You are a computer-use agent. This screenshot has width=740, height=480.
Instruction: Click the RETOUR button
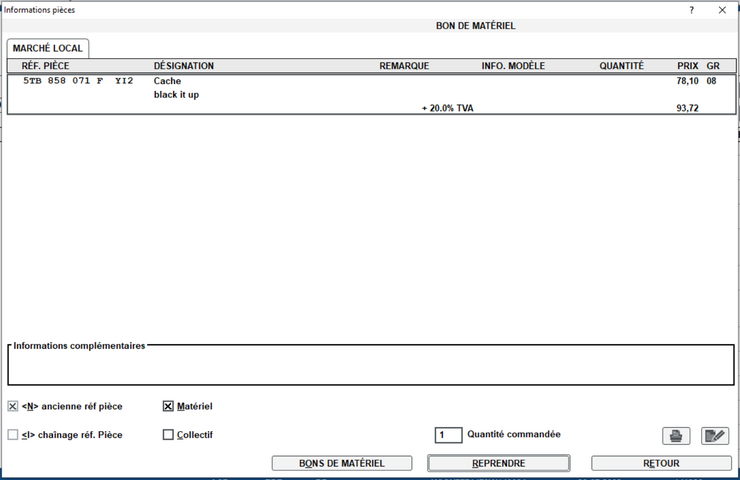tap(661, 464)
